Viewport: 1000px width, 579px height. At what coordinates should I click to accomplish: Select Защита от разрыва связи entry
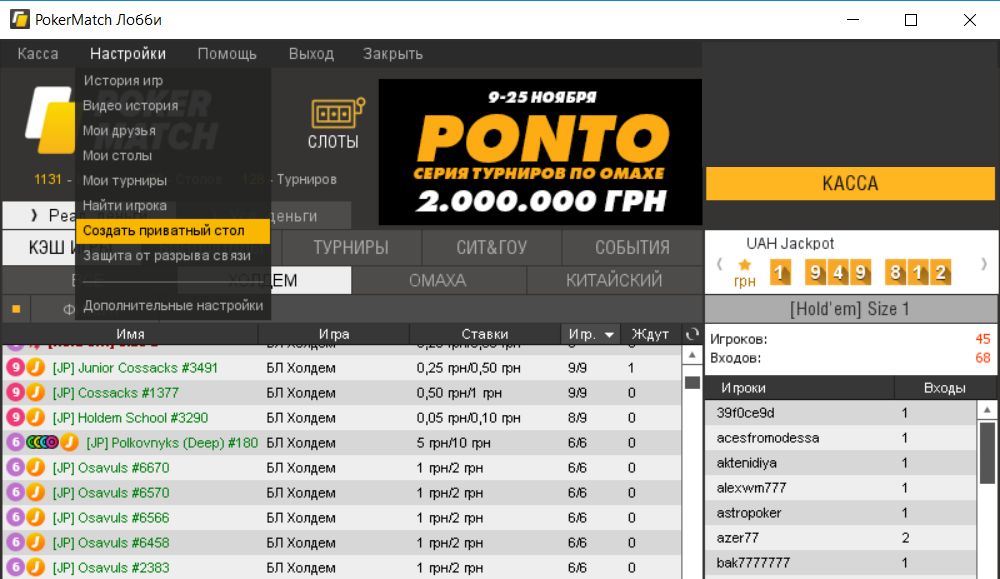173,255
